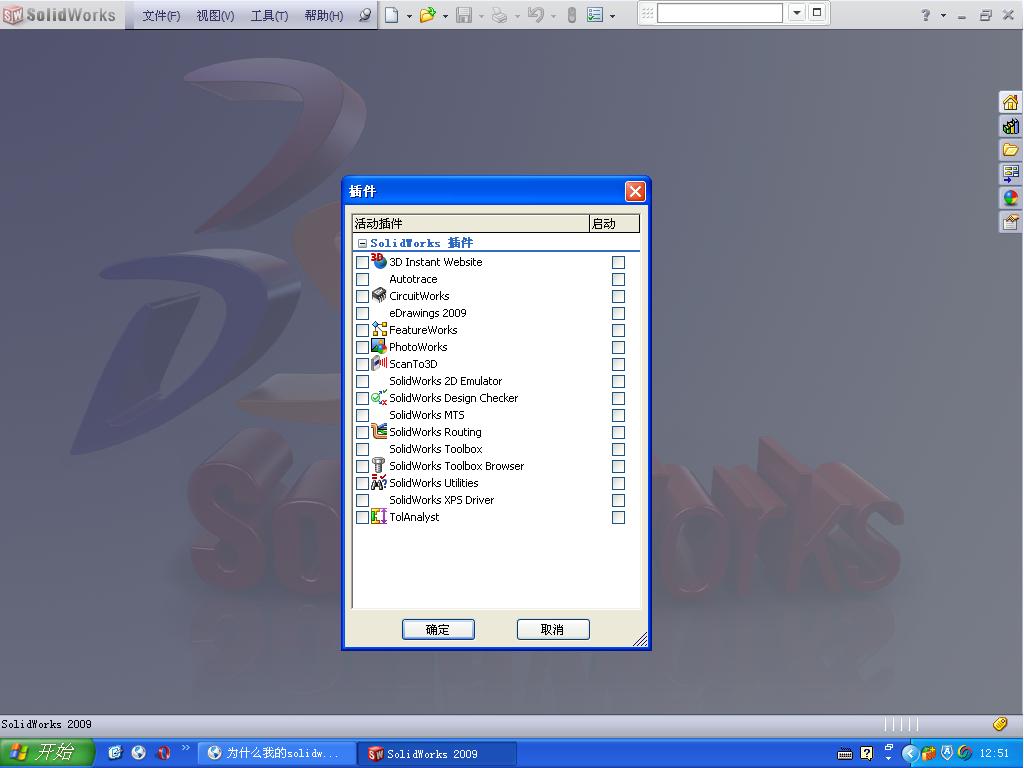
Task: Enable the 3D Instant Website add-in checkbox
Action: [362, 263]
